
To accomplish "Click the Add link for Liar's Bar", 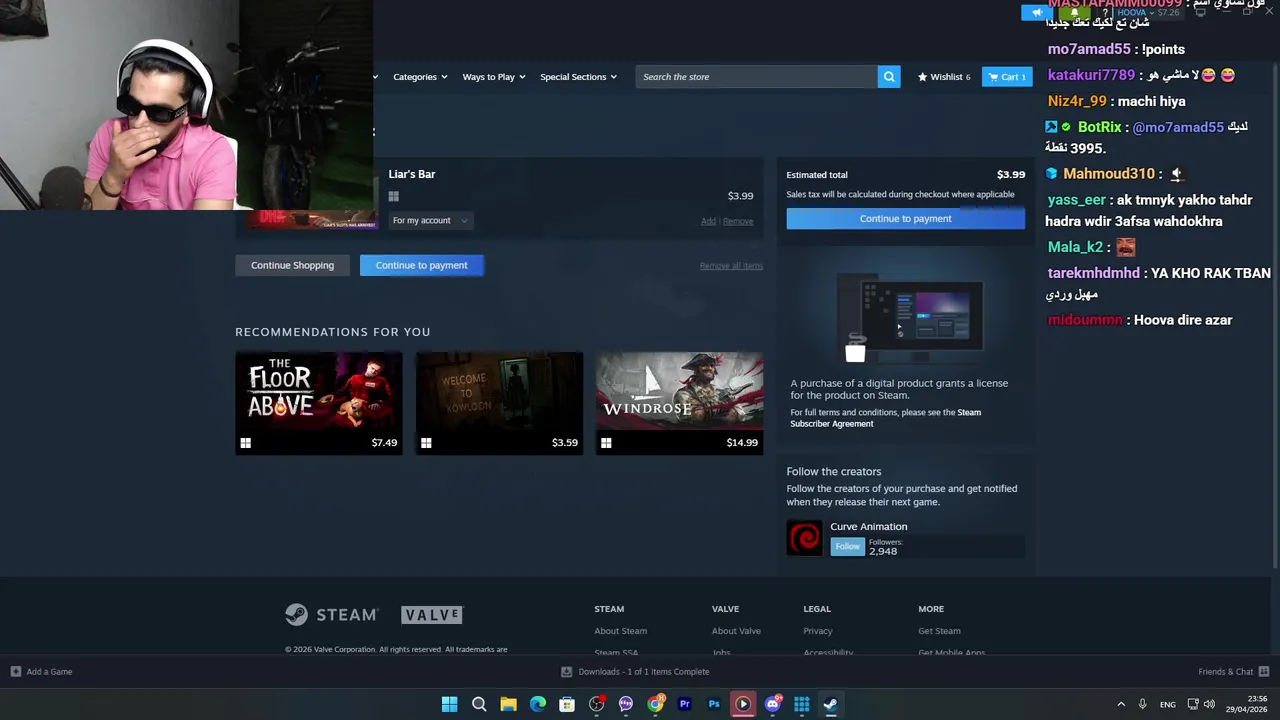I will tap(708, 221).
